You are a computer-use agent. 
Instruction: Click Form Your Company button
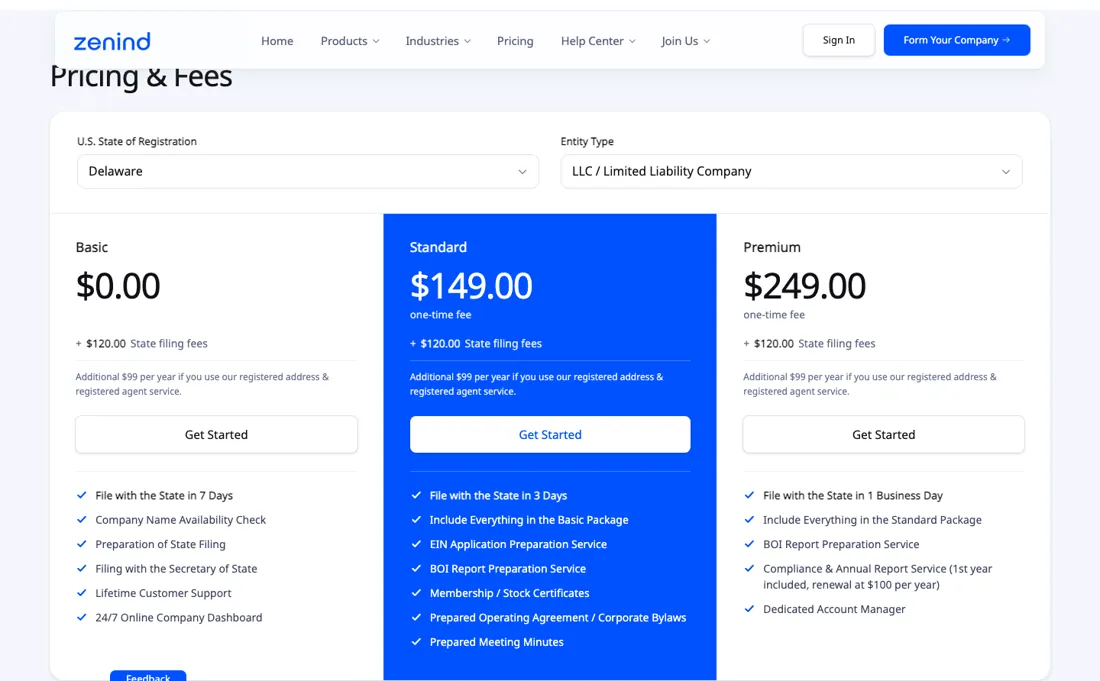tap(957, 40)
